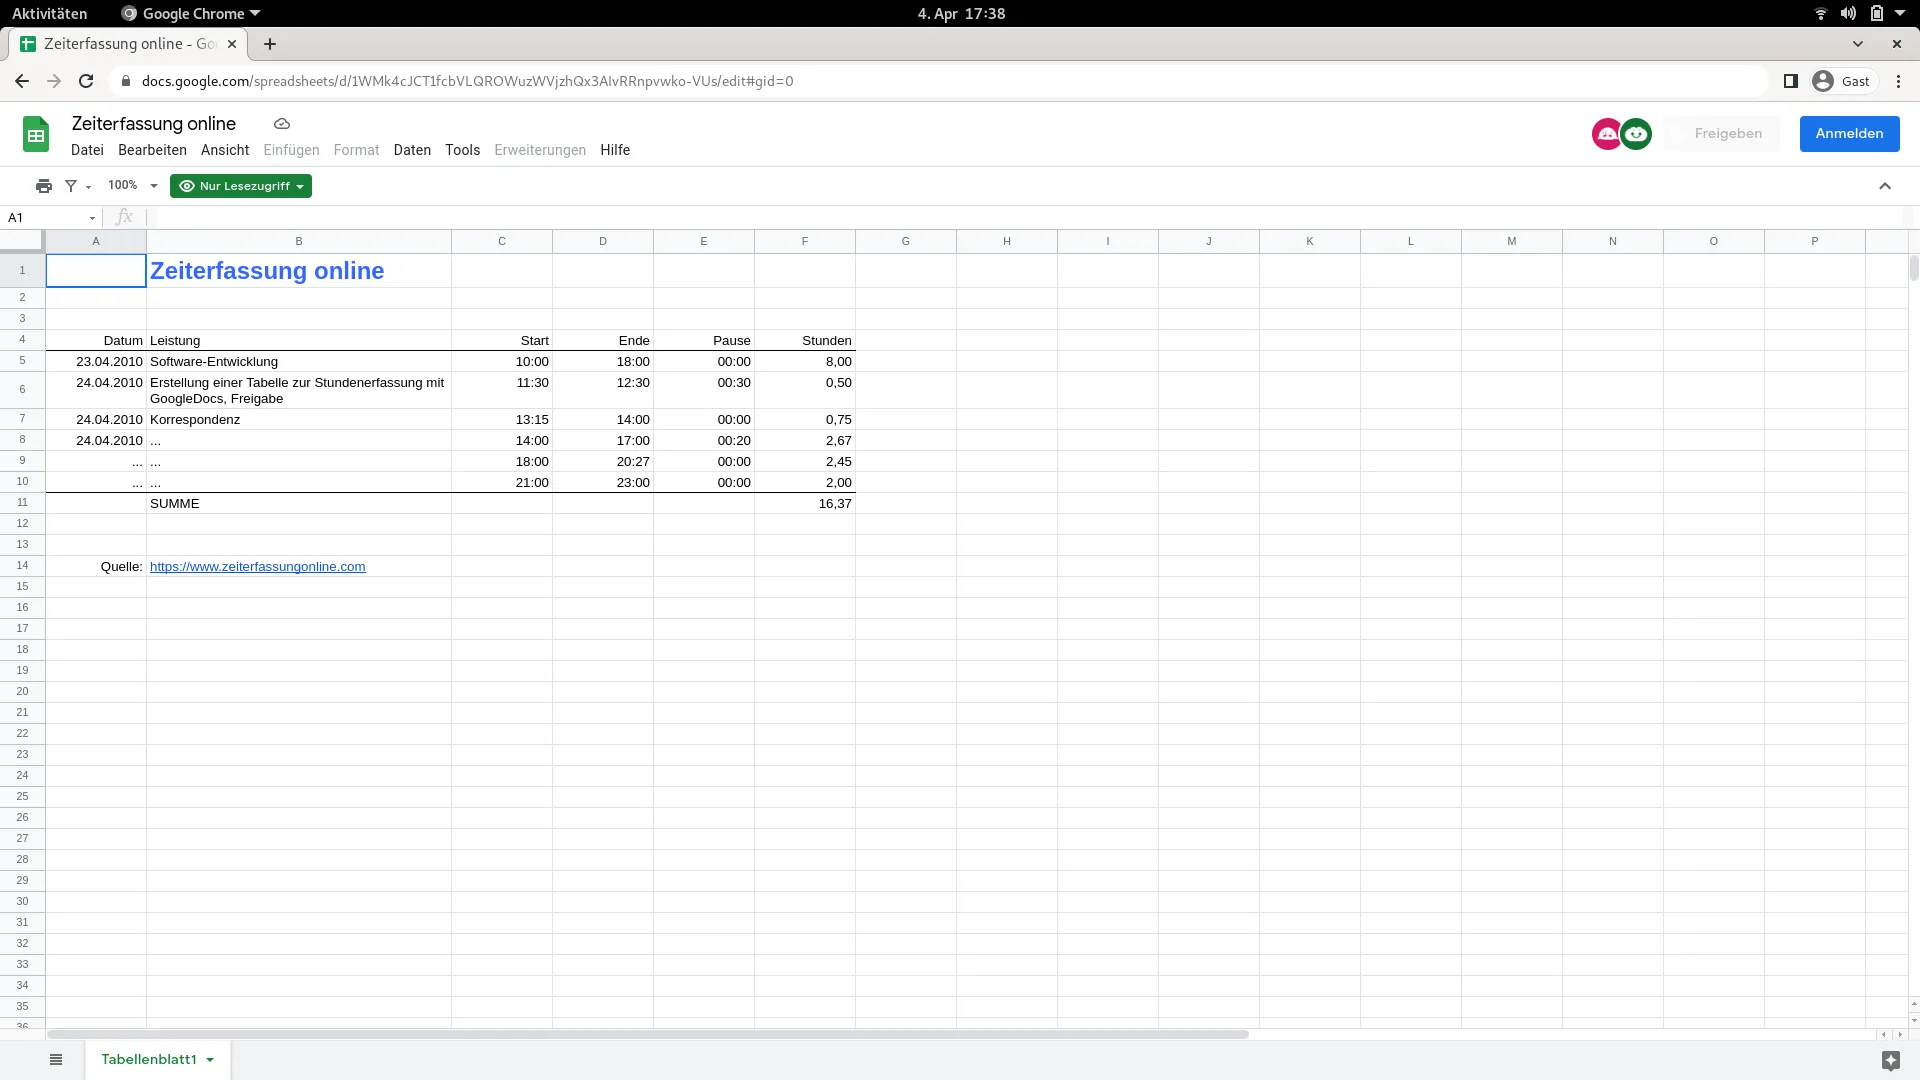
Task: Open the all sheets list icon
Action: [56, 1060]
